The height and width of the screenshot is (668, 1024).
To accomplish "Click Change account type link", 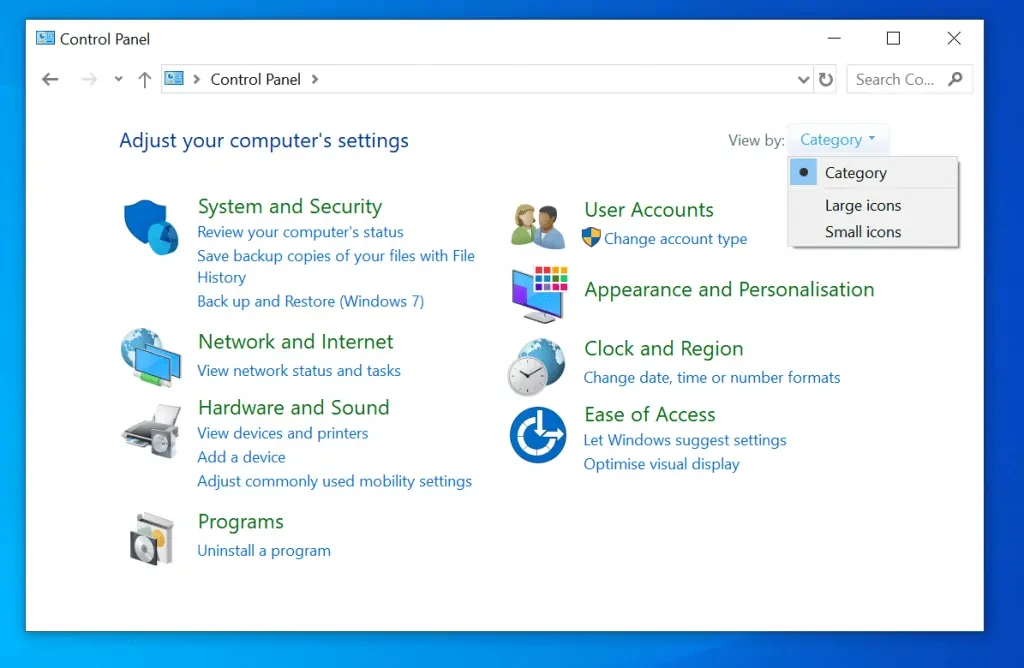I will pyautogui.click(x=675, y=239).
